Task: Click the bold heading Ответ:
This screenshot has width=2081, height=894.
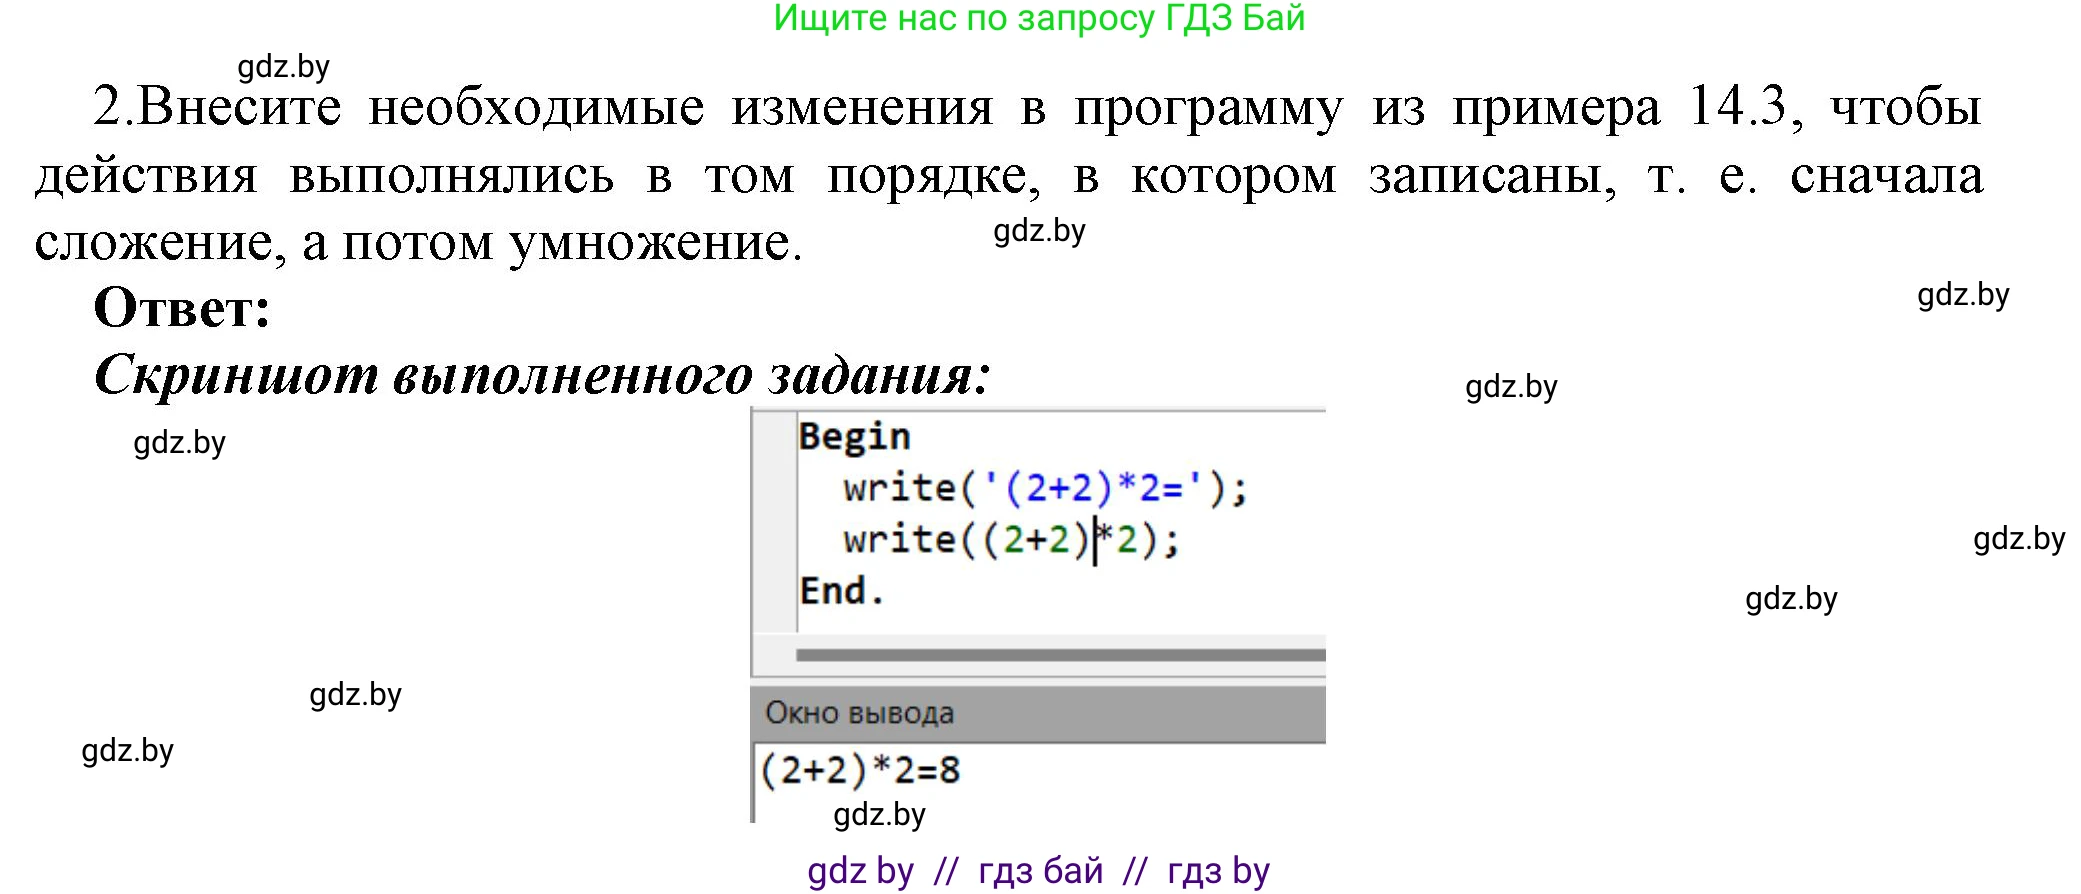Action: pos(182,307)
